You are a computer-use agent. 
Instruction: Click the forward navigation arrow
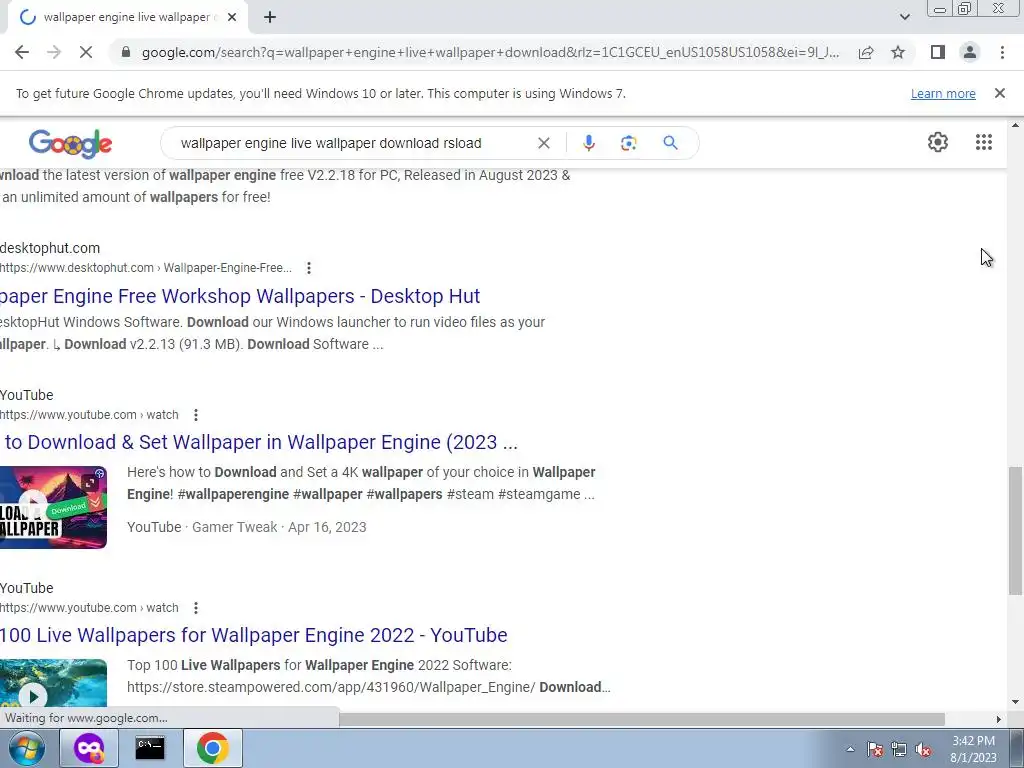point(54,52)
